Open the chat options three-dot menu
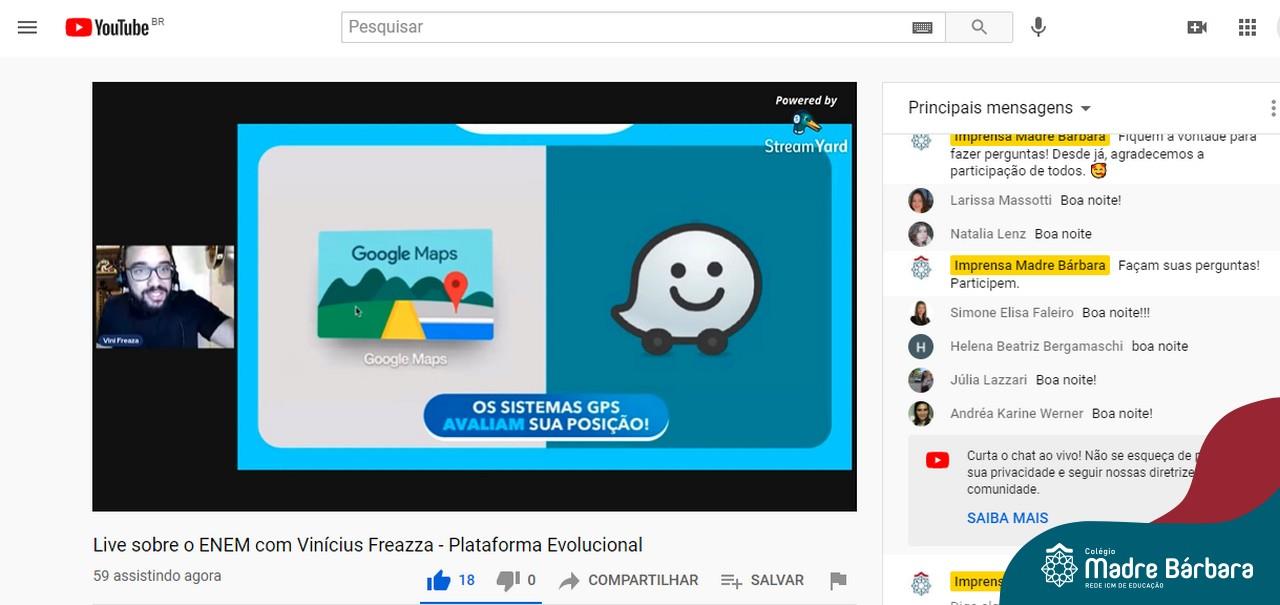 pyautogui.click(x=1272, y=108)
